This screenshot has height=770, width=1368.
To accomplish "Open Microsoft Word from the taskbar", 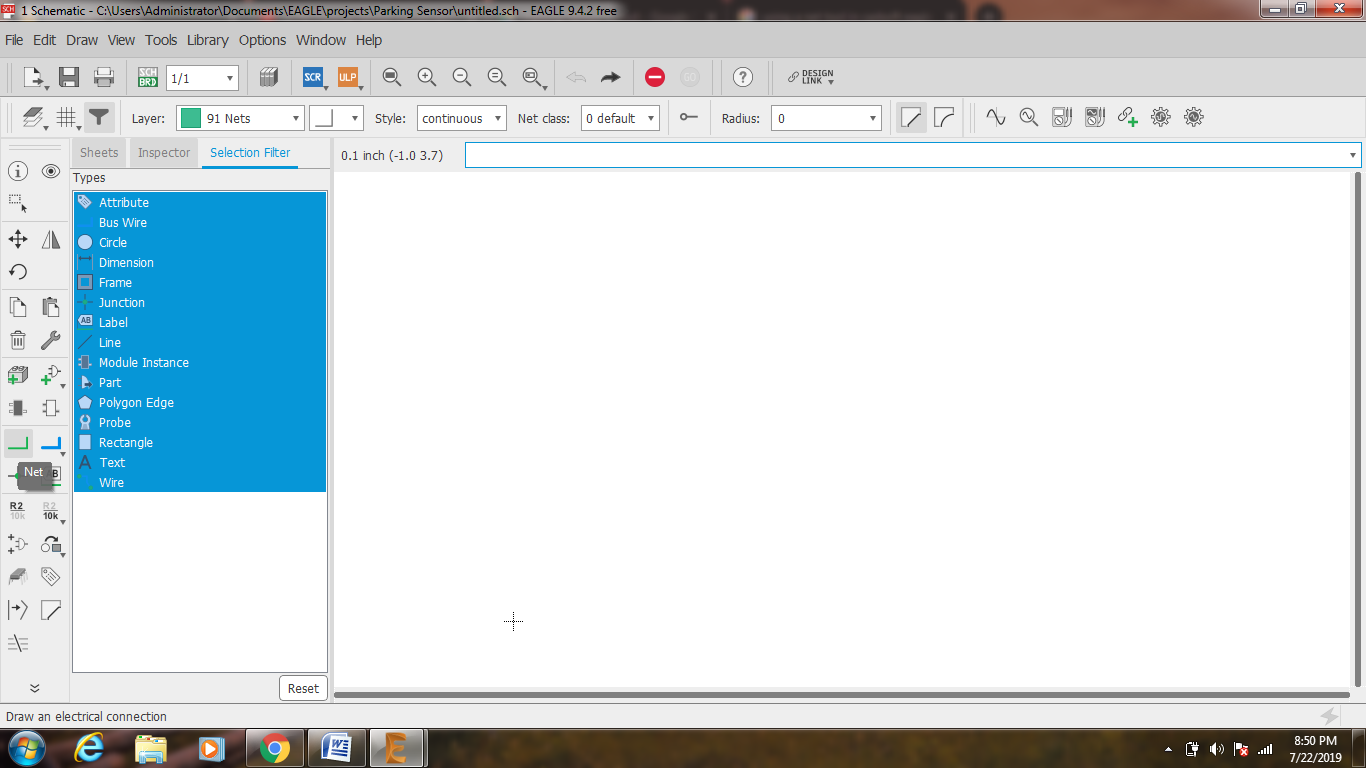I will (336, 748).
